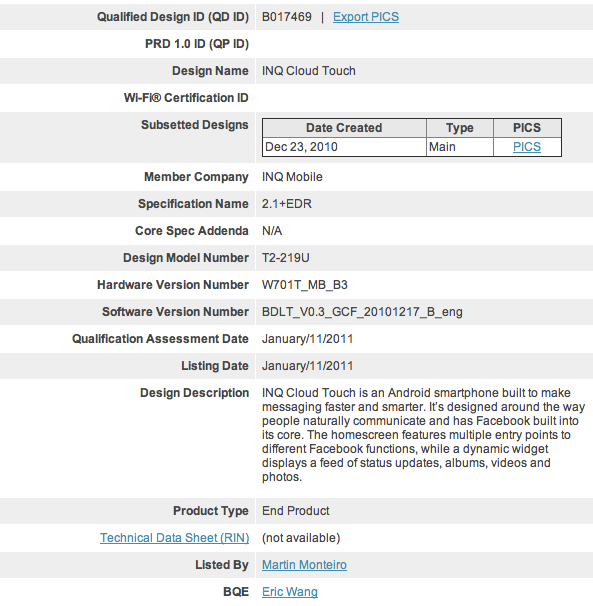Click the Subsetted Designs label
Viewport: 593px width, 606px height.
click(x=194, y=125)
